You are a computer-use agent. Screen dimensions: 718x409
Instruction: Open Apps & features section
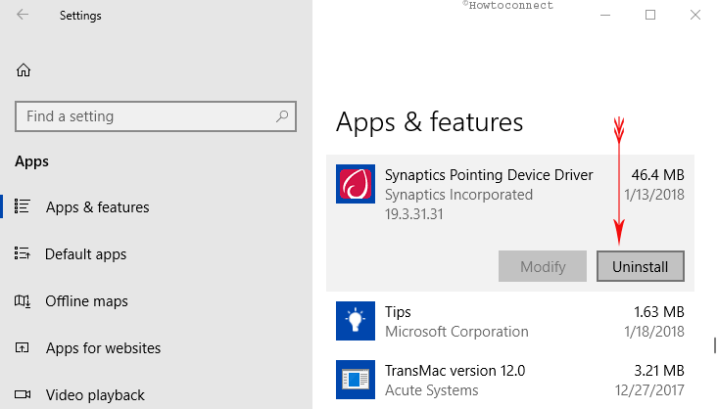(x=97, y=207)
